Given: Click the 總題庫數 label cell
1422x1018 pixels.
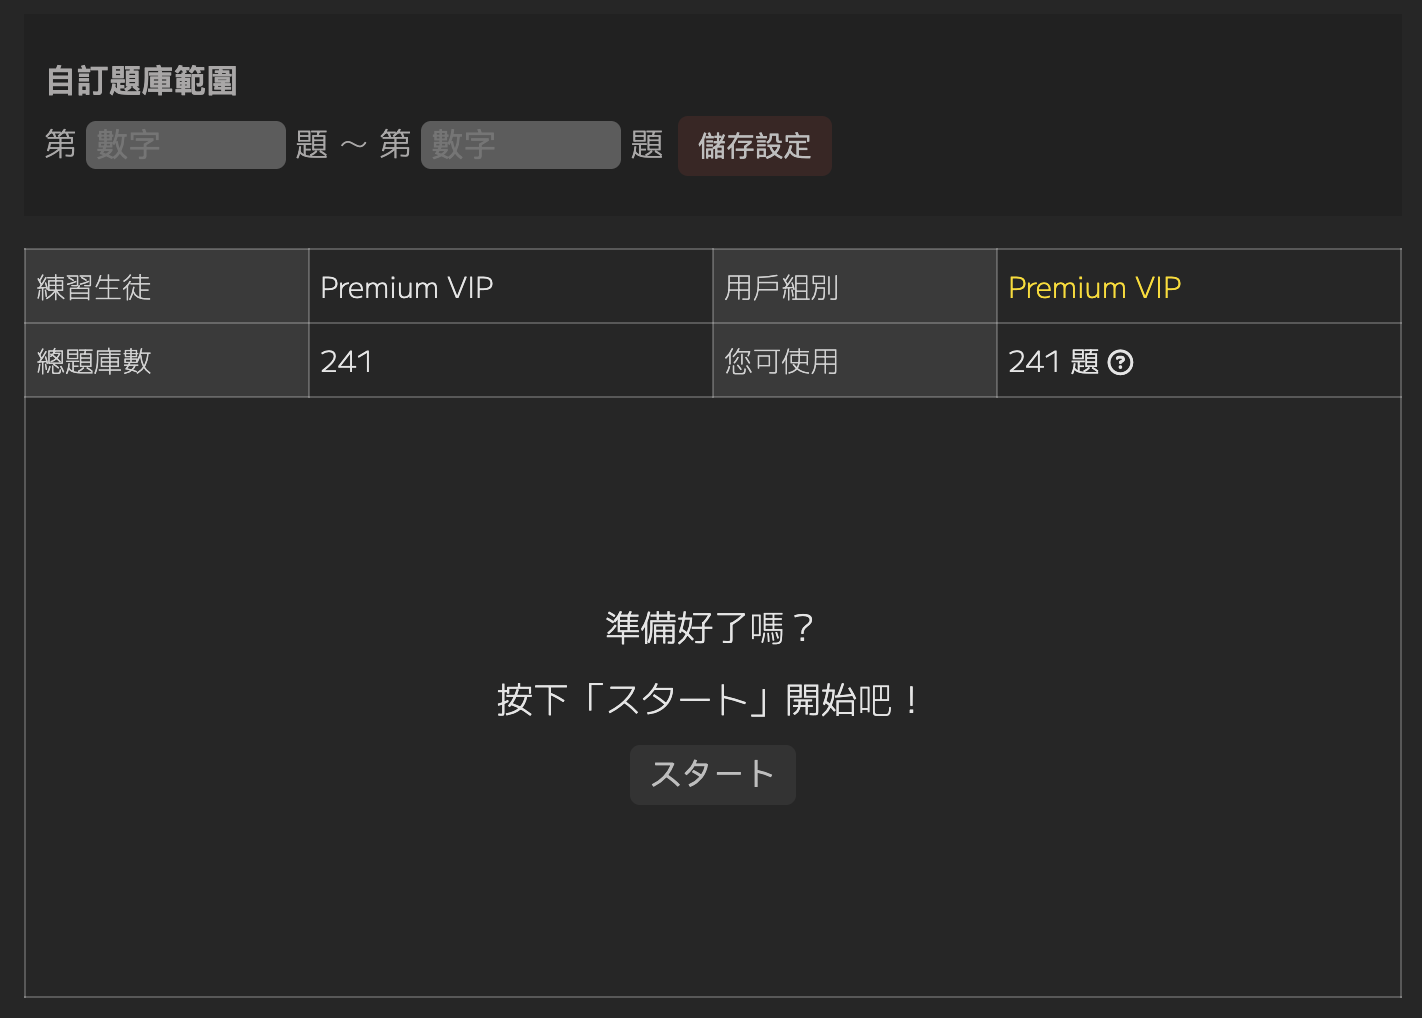Looking at the screenshot, I should pos(167,360).
